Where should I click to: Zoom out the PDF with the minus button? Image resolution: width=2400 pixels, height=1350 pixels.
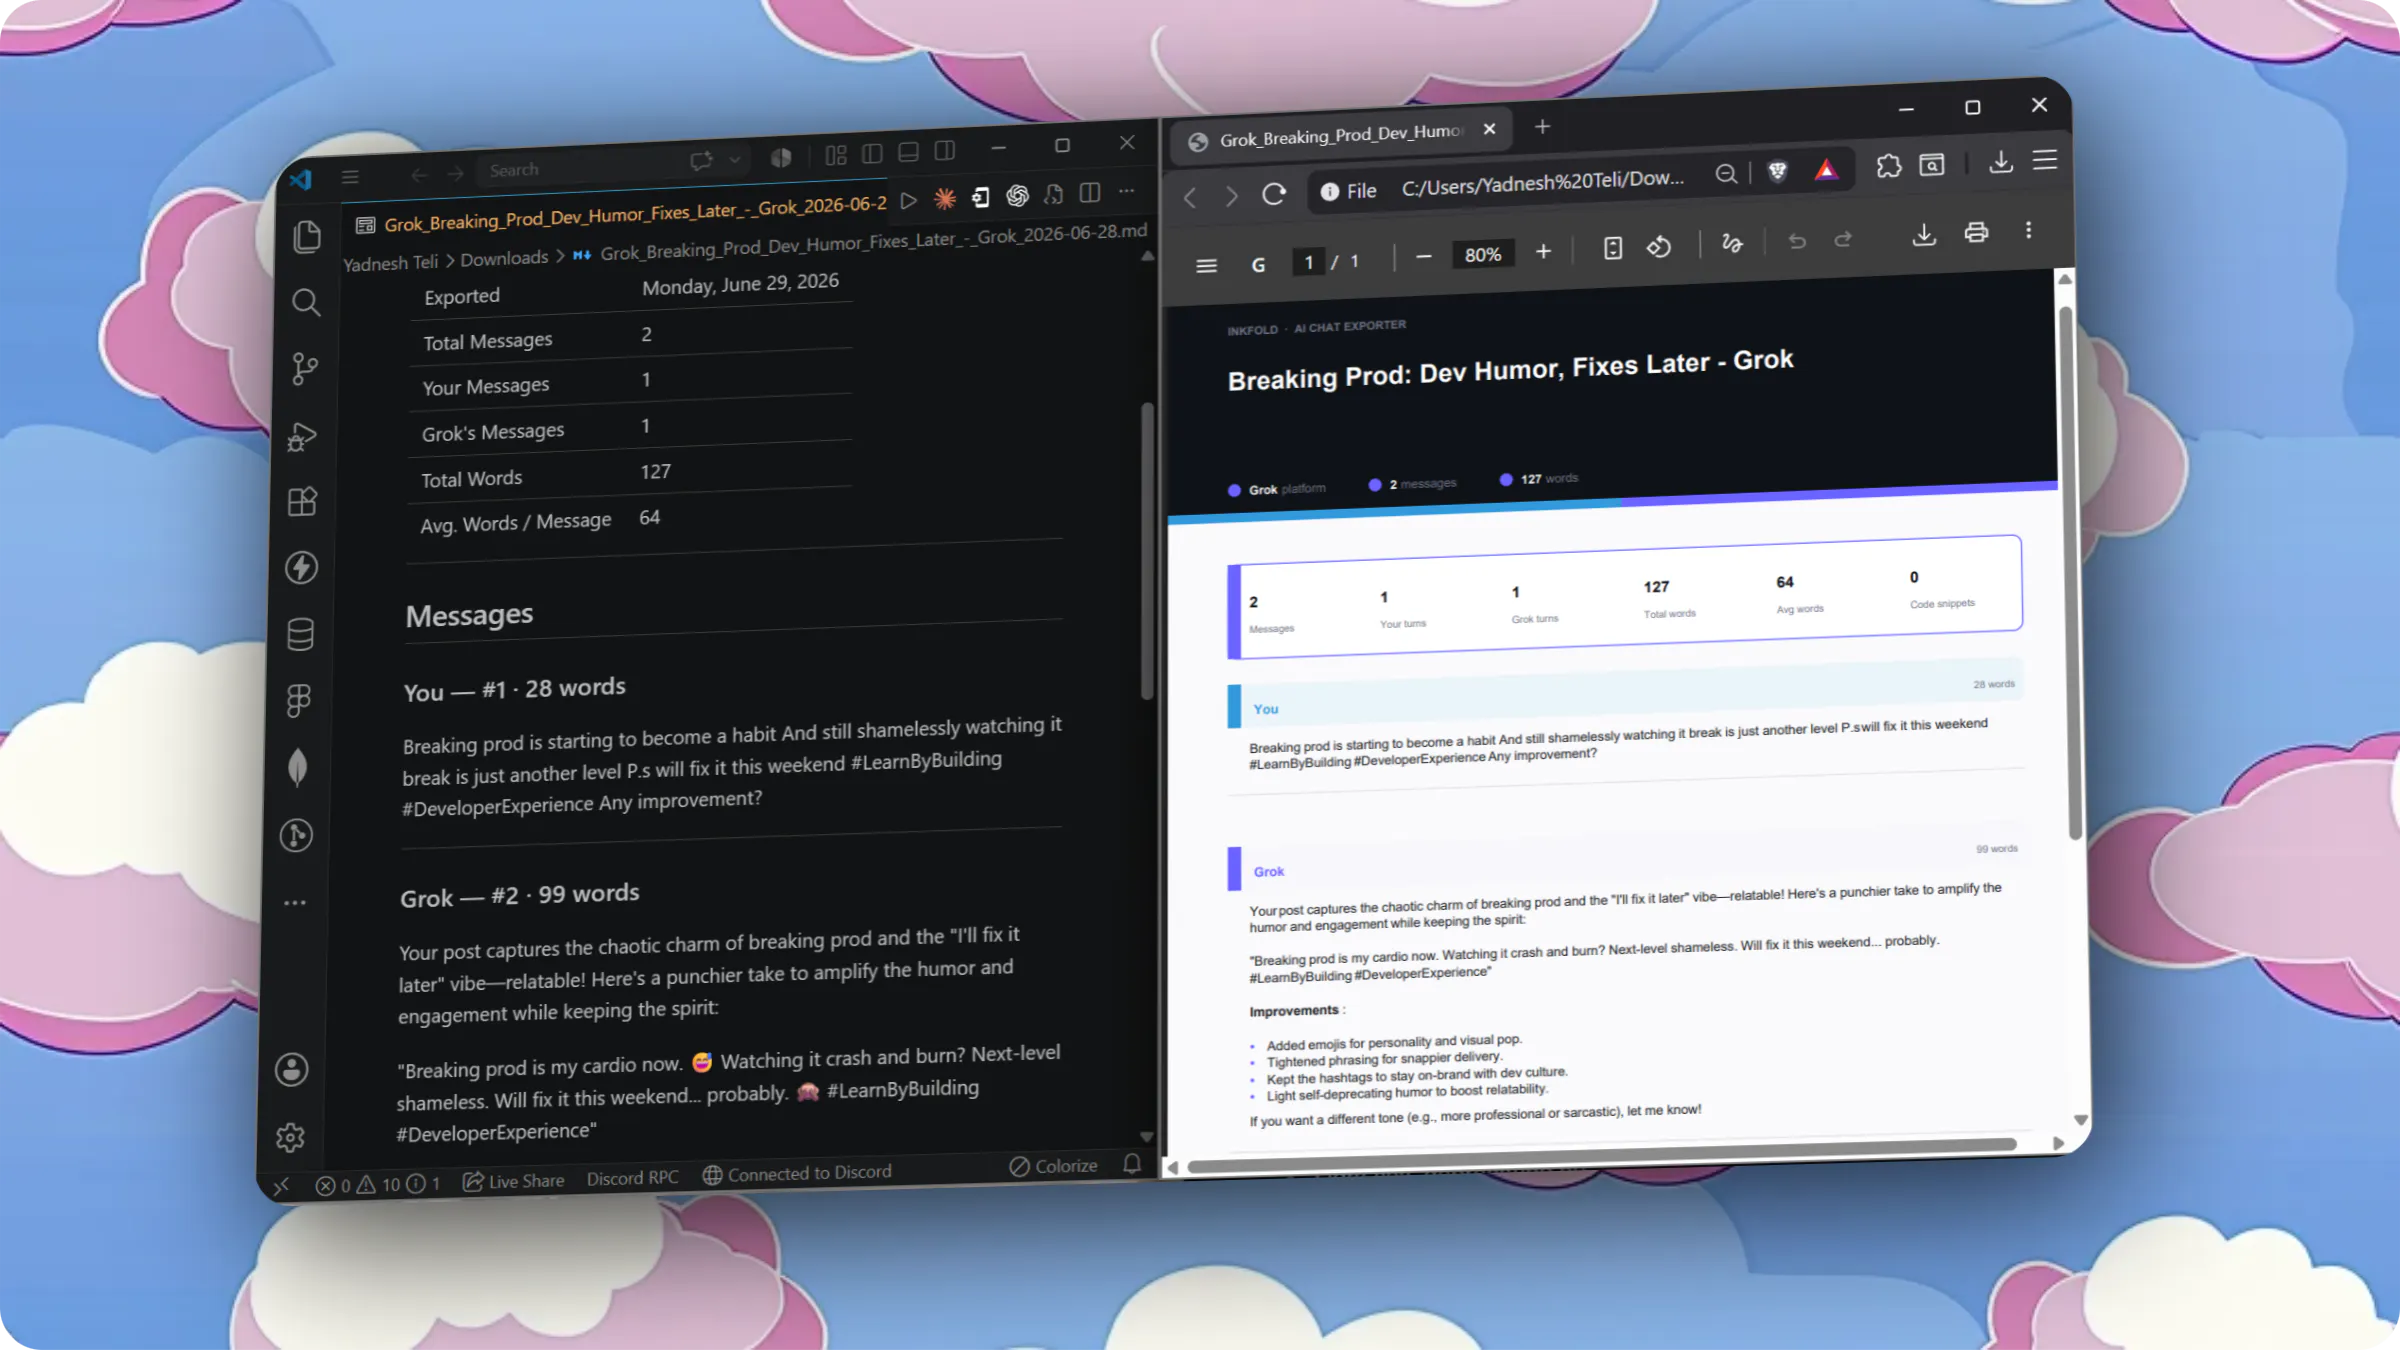point(1424,257)
